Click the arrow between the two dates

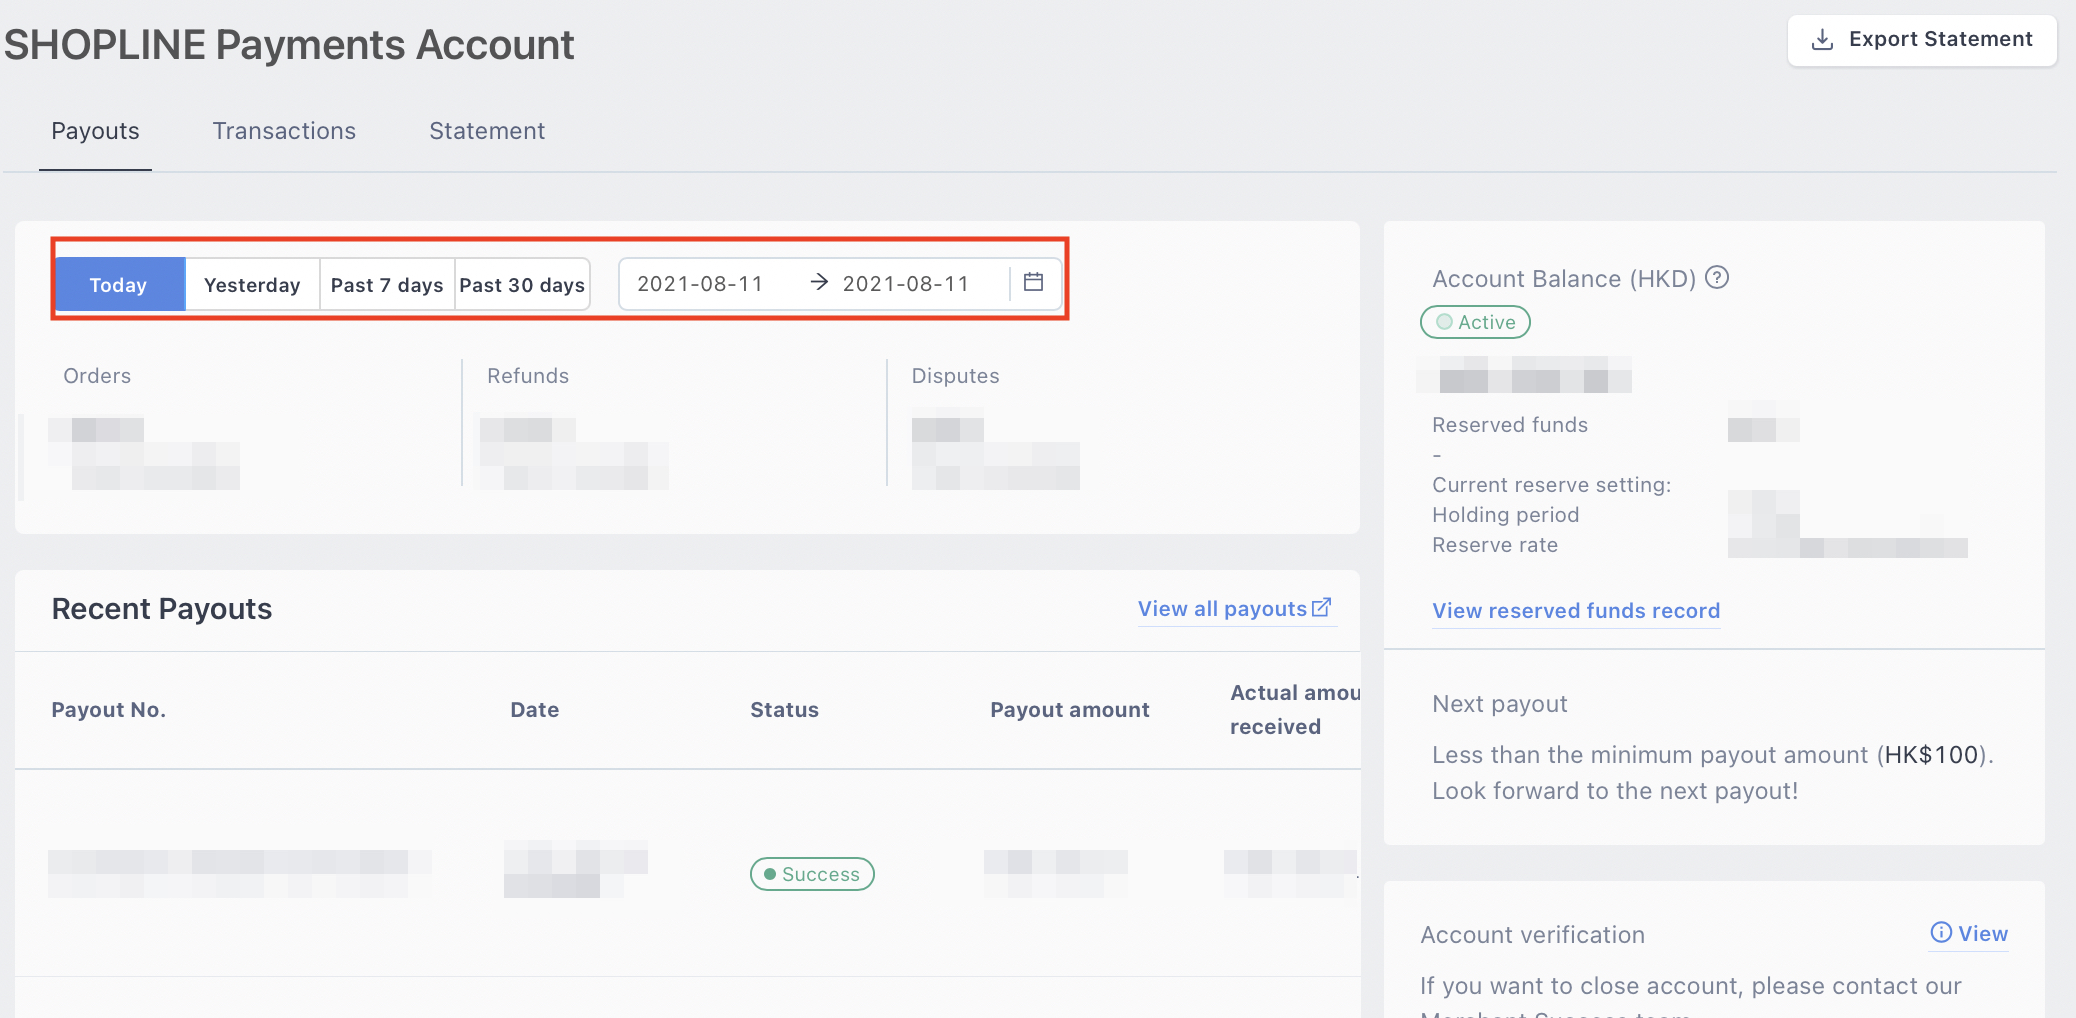[819, 282]
